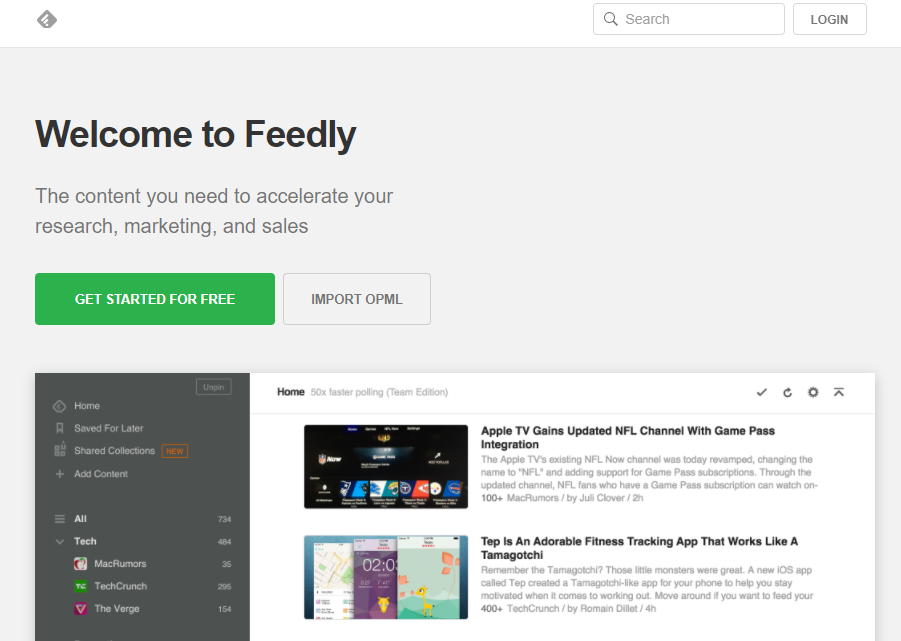901x641 pixels.
Task: Click inside the Search input field
Action: [700, 19]
